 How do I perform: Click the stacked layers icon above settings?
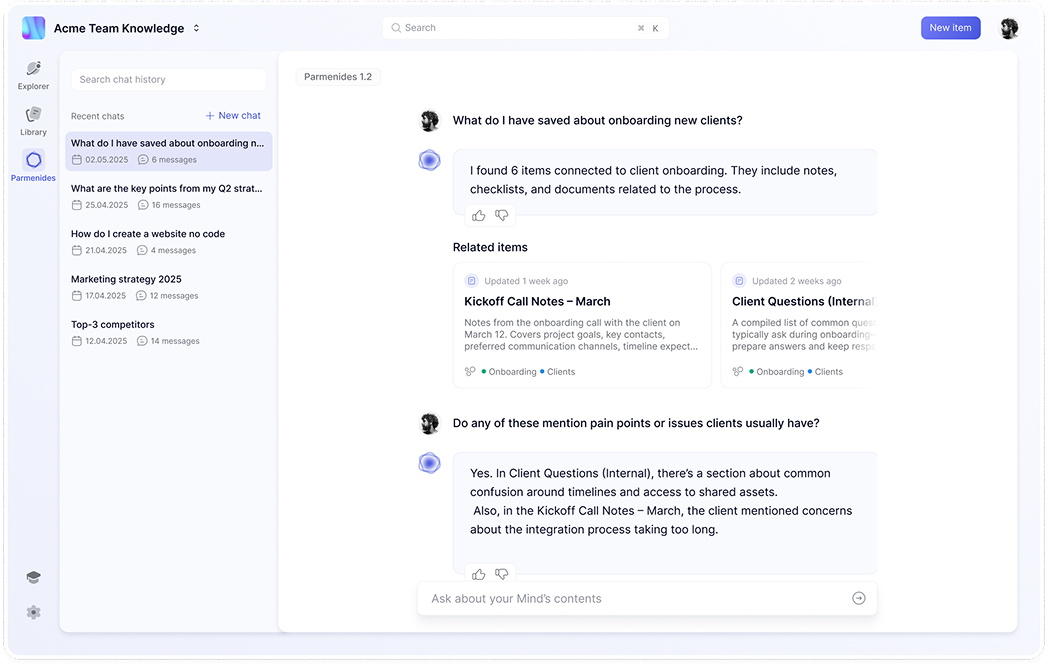point(33,577)
